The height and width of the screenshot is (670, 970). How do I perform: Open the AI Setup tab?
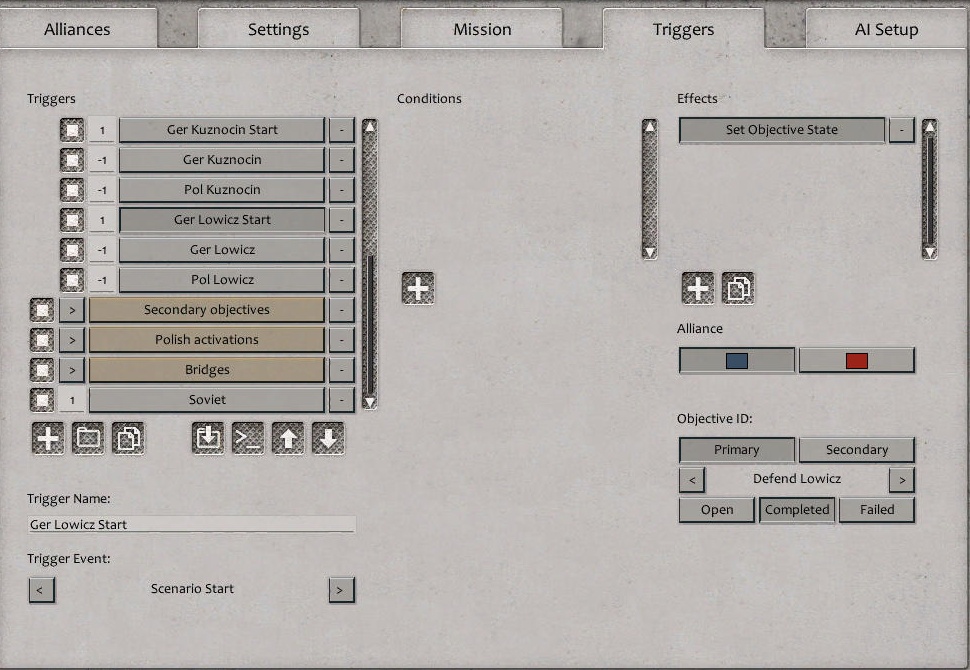pyautogui.click(x=886, y=29)
